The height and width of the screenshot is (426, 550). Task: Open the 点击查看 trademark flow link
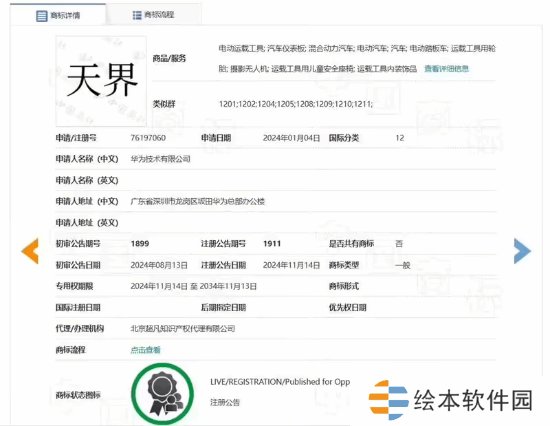[x=146, y=350]
